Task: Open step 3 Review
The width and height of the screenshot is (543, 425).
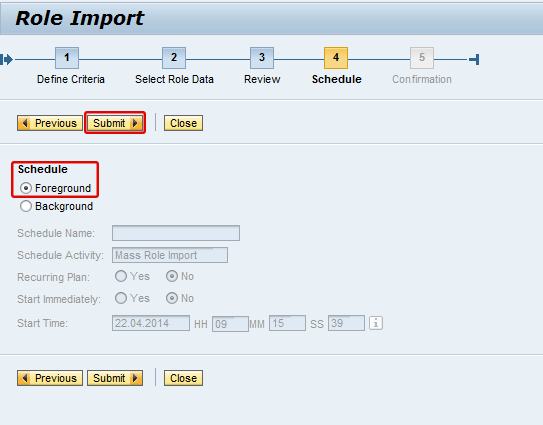Action: 262,58
